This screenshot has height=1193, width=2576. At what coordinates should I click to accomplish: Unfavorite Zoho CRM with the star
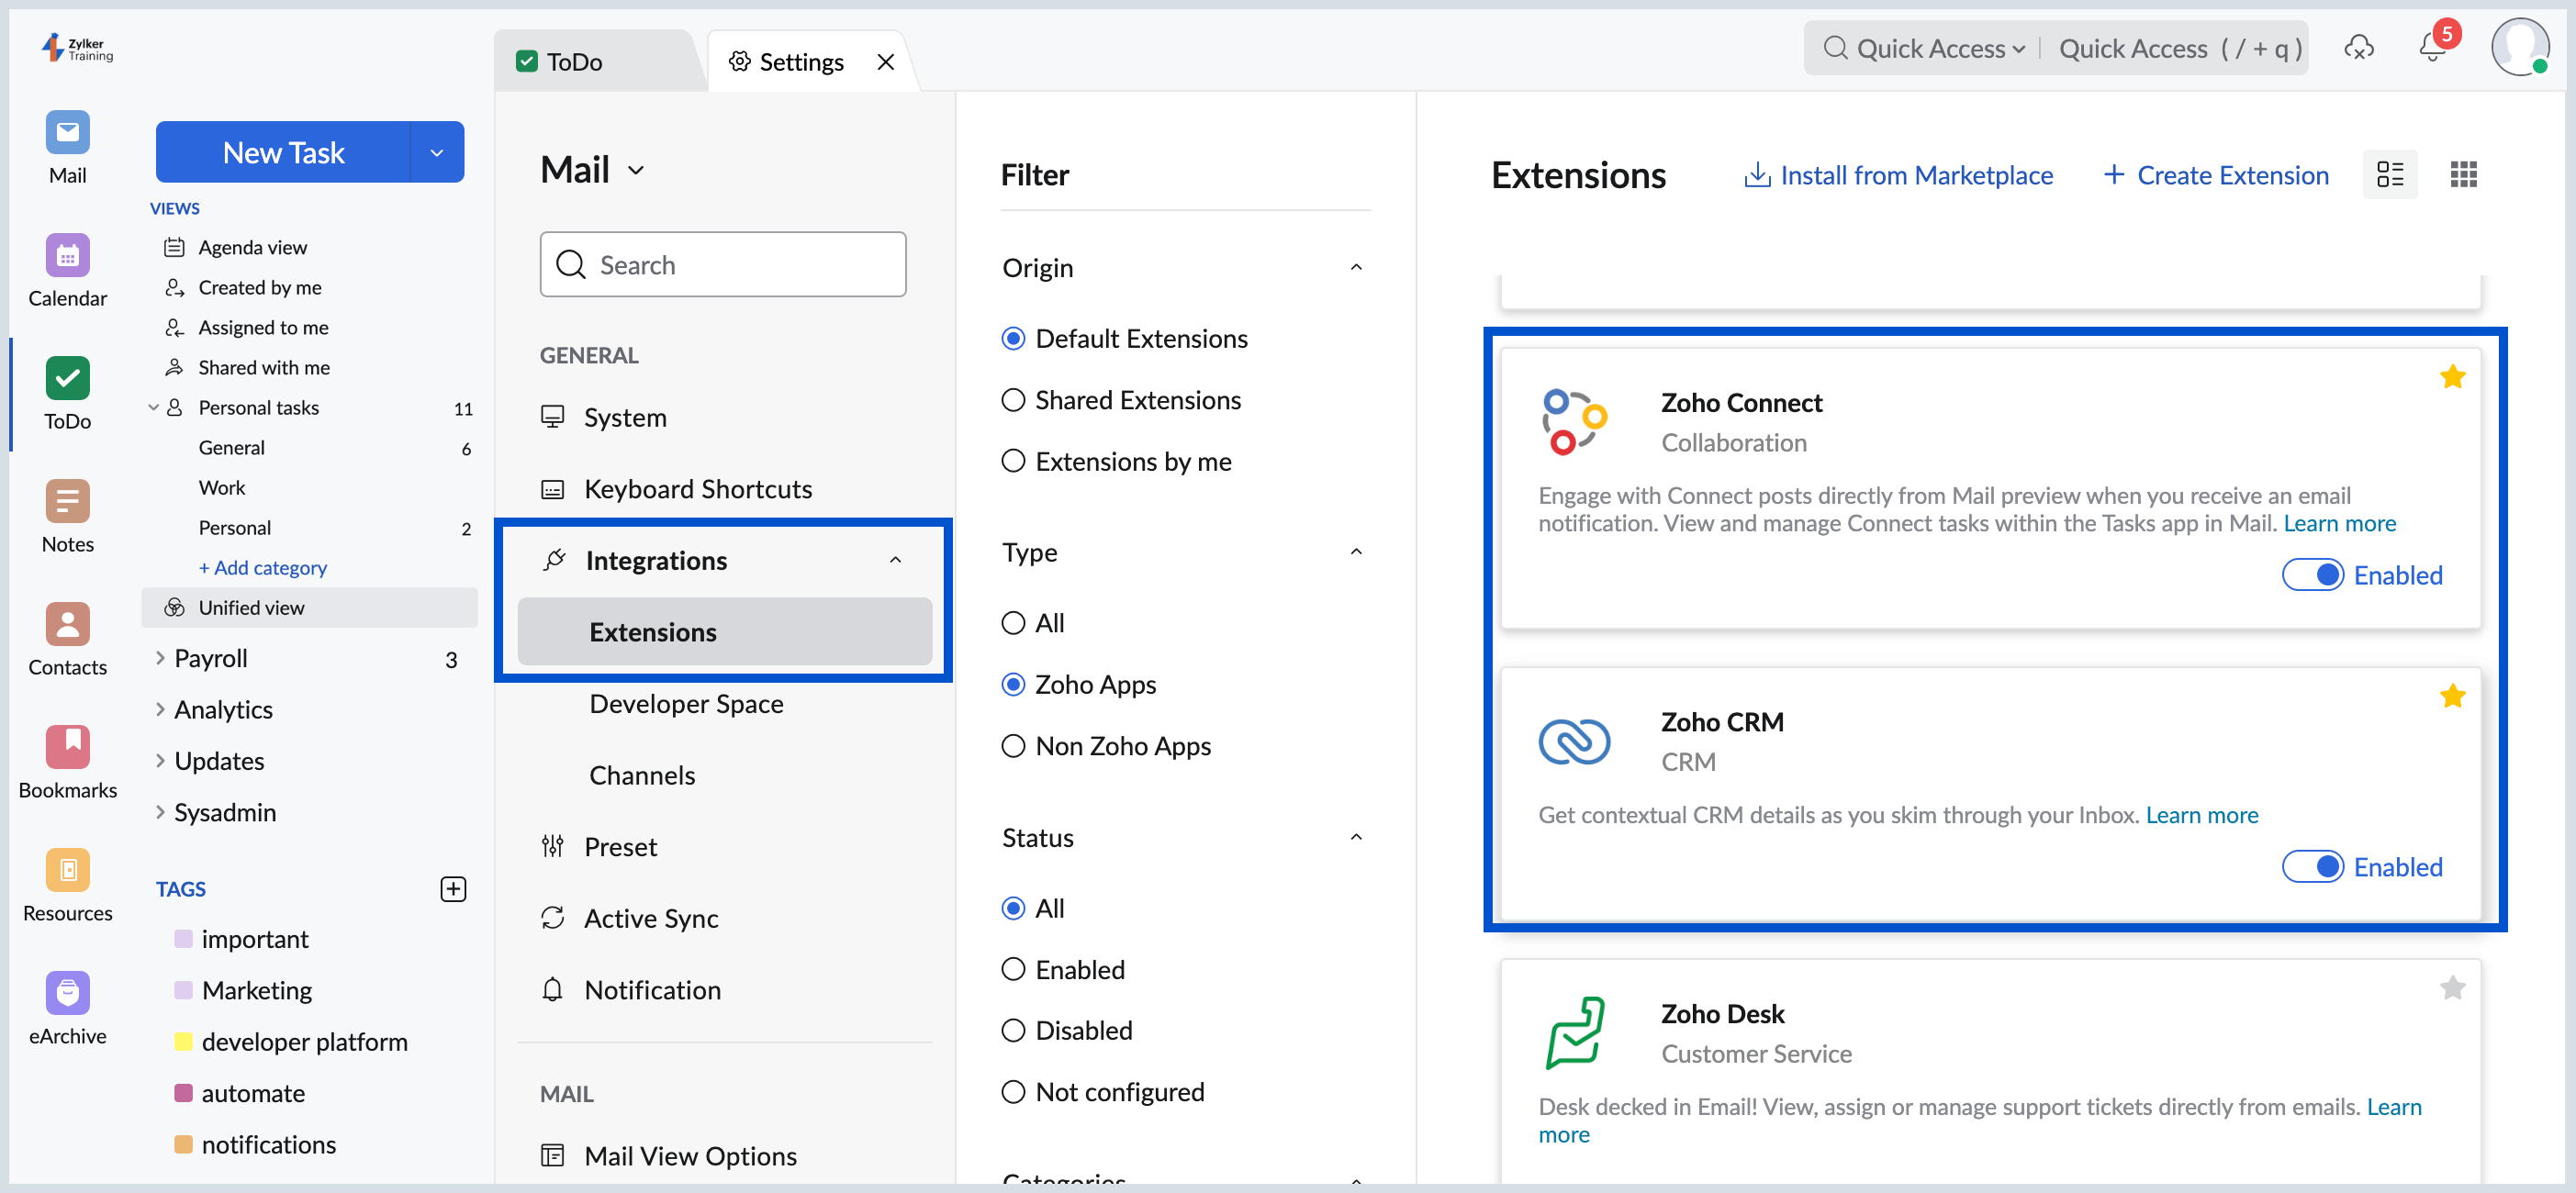2452,696
